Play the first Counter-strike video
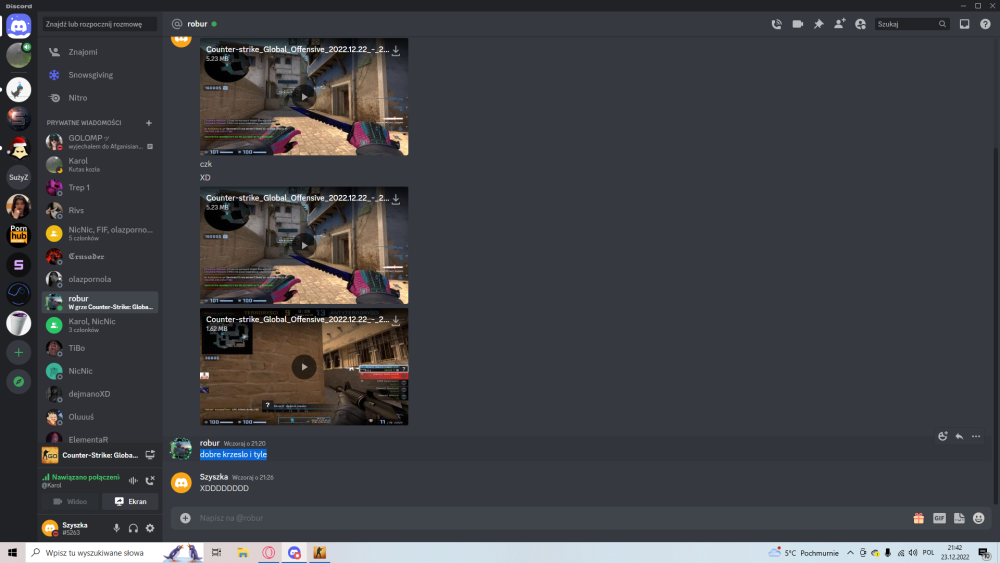Viewport: 1000px width, 563px height. pyautogui.click(x=304, y=97)
